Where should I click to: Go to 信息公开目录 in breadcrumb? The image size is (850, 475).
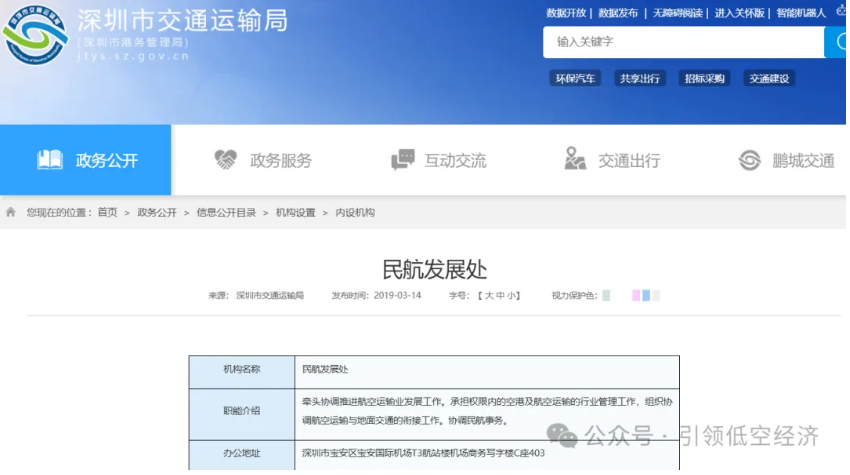coord(226,212)
